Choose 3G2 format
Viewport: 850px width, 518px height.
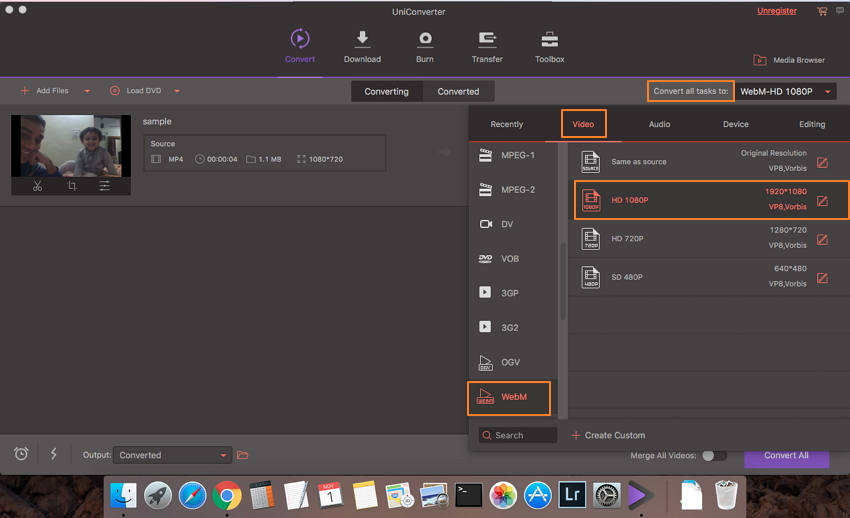pos(512,328)
